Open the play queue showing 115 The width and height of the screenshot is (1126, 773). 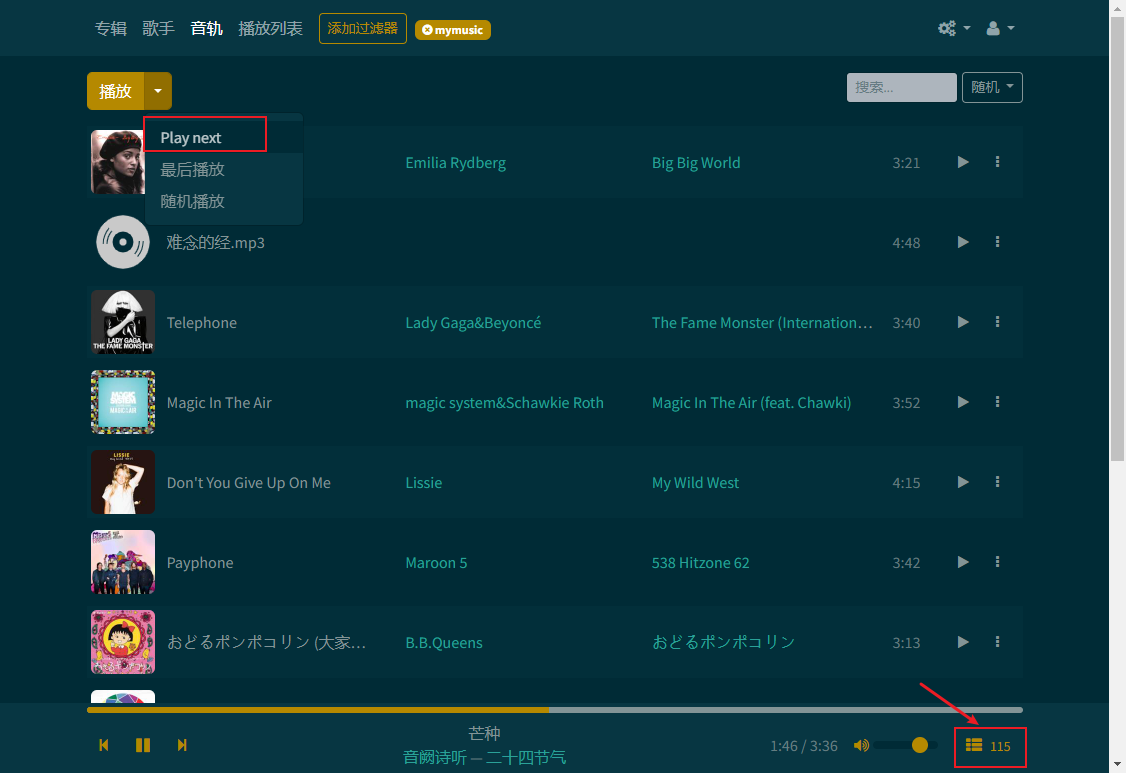pyautogui.click(x=988, y=746)
